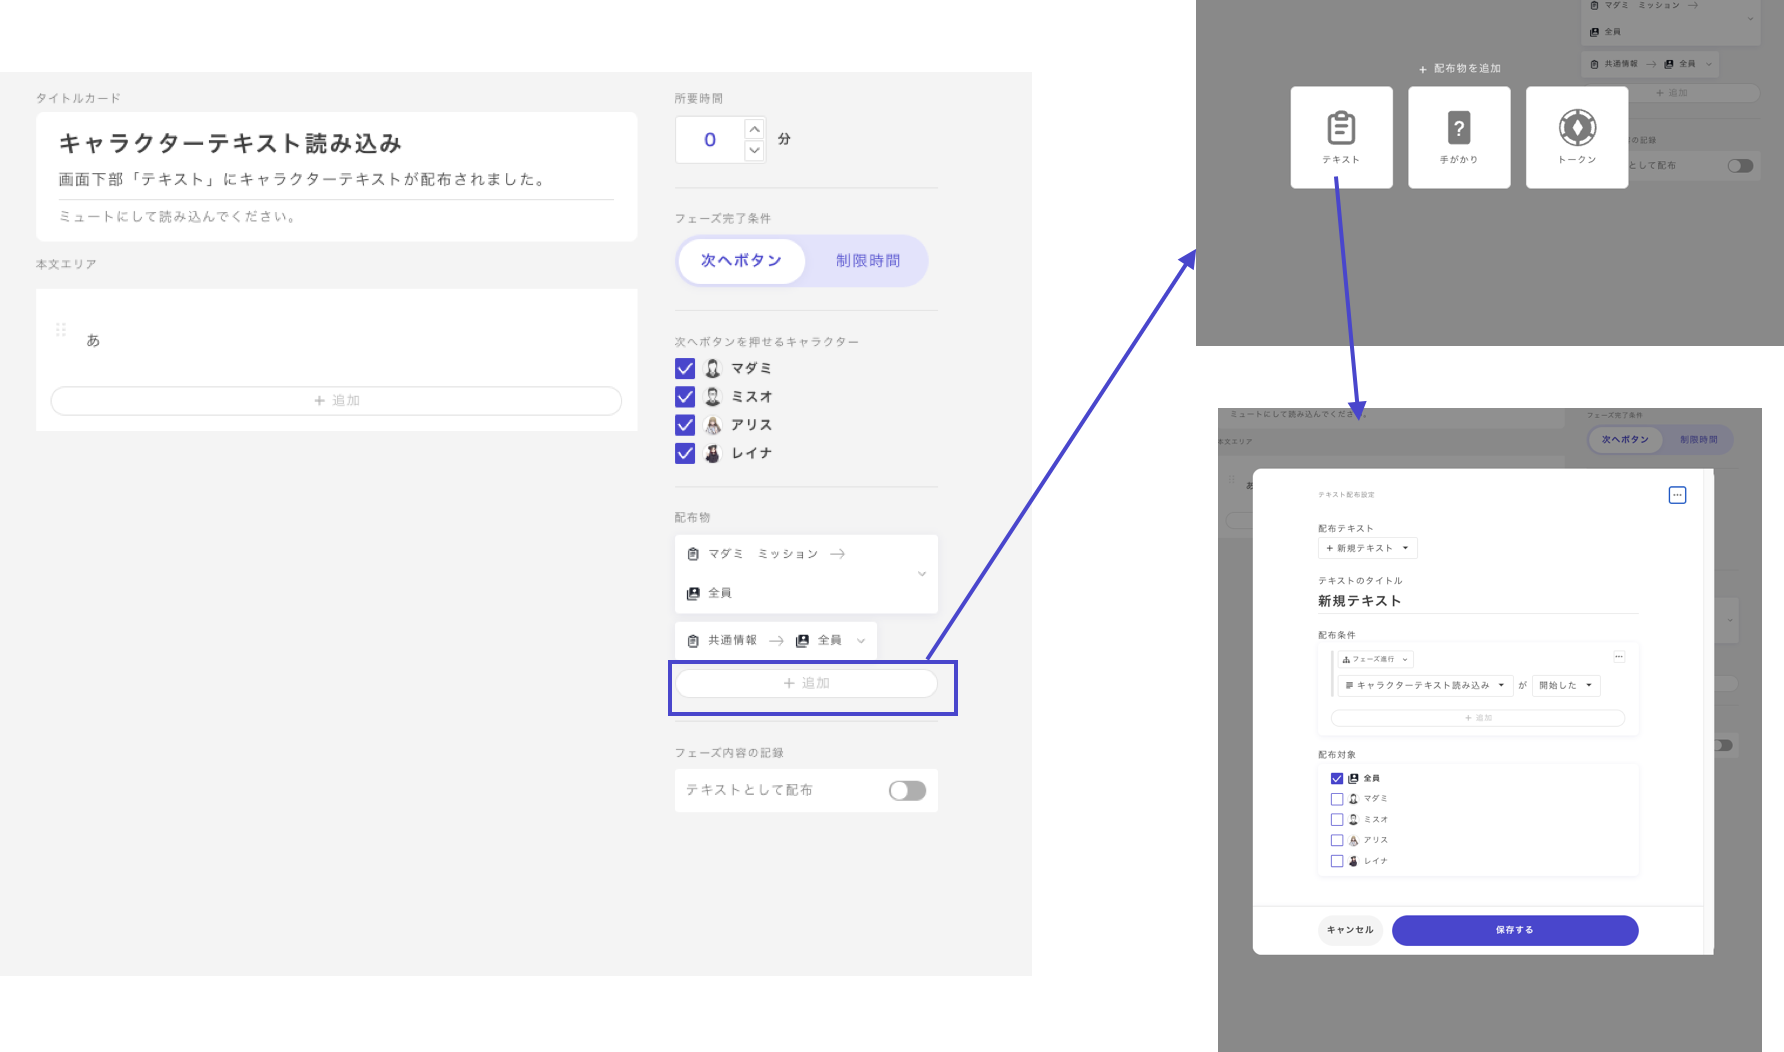Image resolution: width=1784 pixels, height=1052 pixels.
Task: Open three-dot options in 配布条件 condition box
Action: [x=1619, y=657]
